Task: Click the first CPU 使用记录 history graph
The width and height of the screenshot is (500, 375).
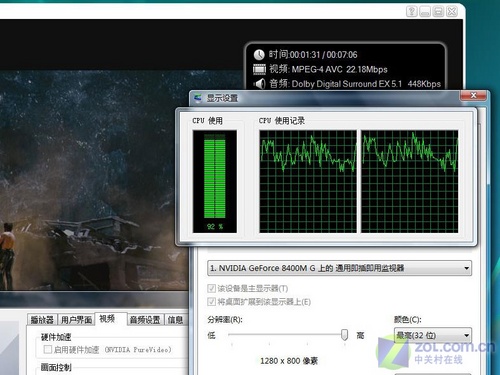Action: coord(308,181)
